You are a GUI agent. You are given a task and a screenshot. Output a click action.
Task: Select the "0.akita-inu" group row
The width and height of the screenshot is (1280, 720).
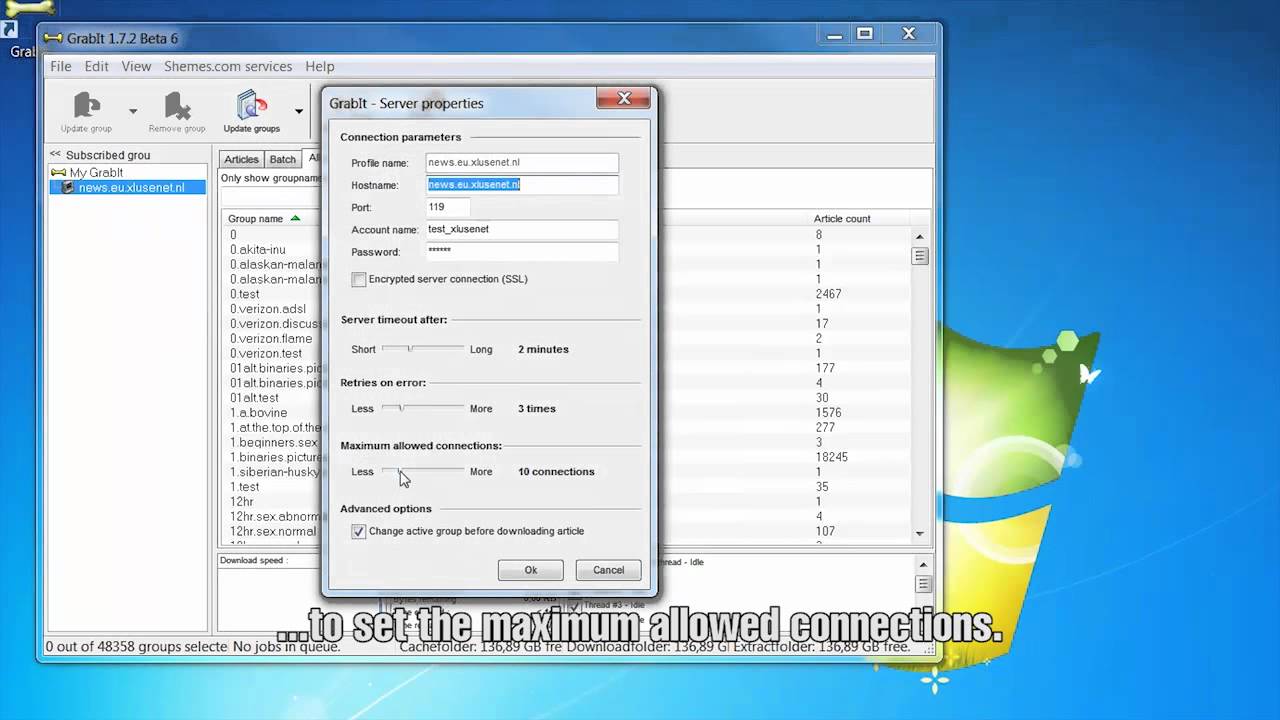(x=258, y=250)
